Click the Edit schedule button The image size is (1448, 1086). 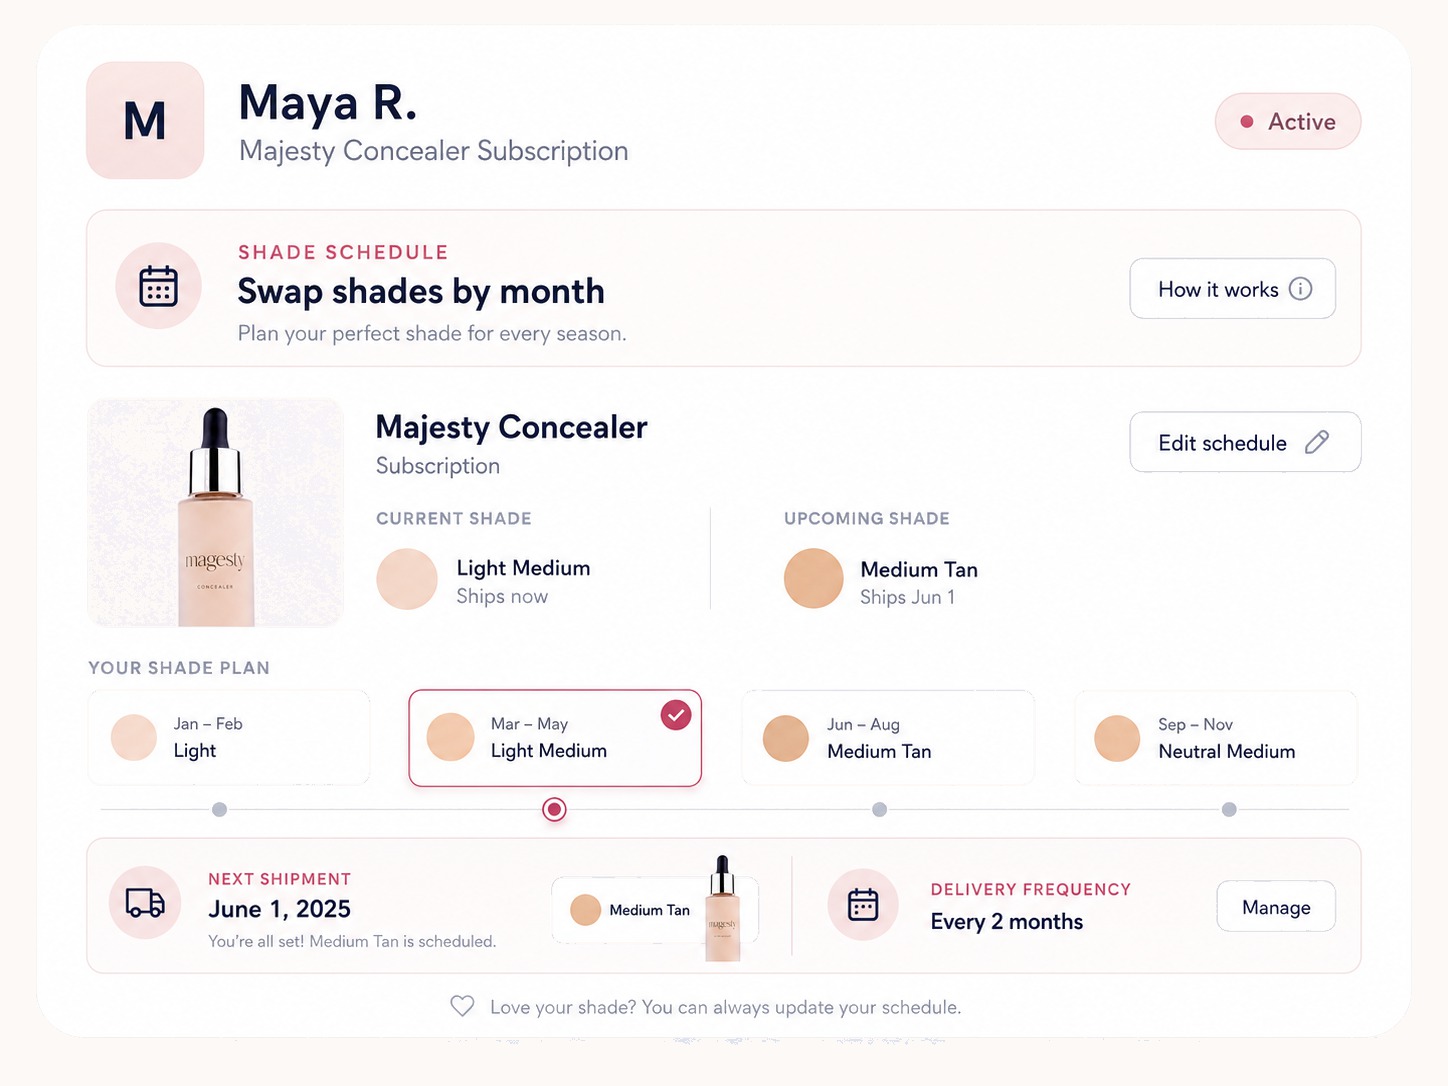click(x=1245, y=442)
